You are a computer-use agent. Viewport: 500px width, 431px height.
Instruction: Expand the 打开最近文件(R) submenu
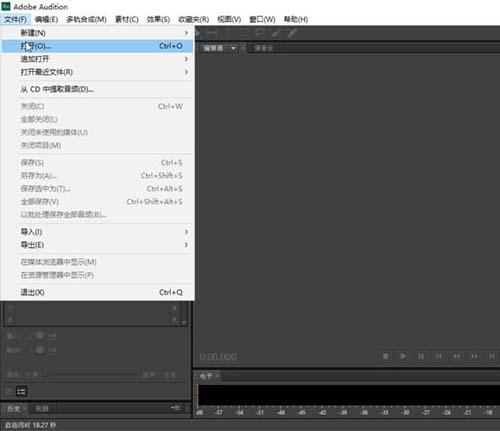click(x=186, y=72)
